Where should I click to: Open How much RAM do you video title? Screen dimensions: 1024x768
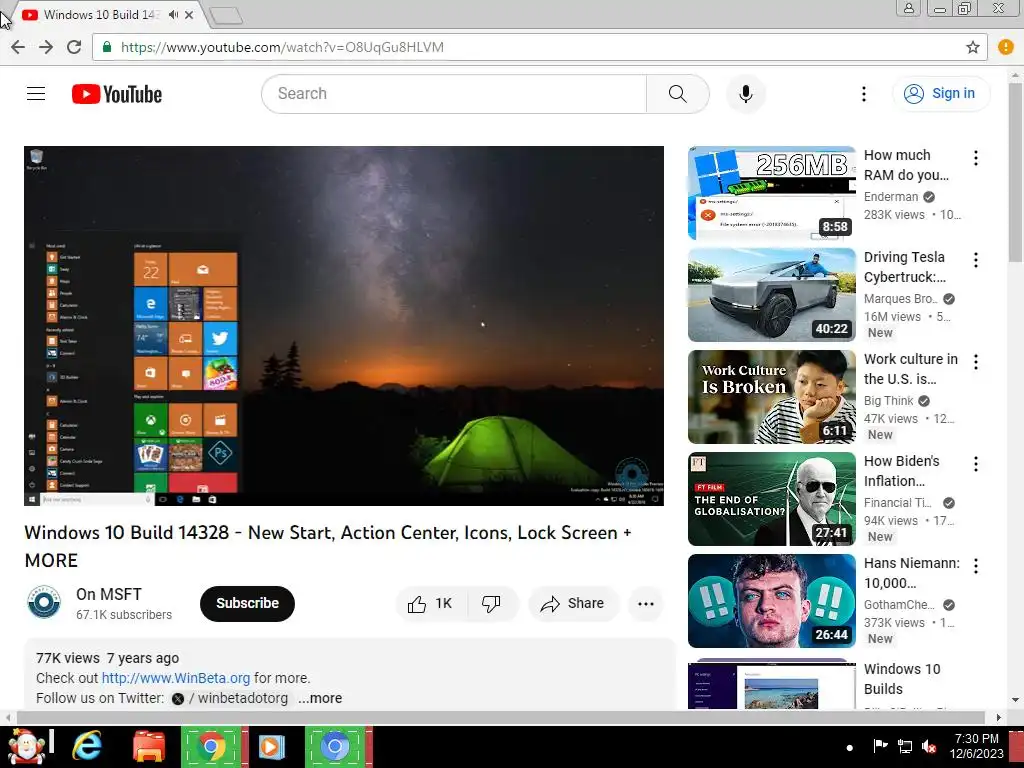pos(906,165)
